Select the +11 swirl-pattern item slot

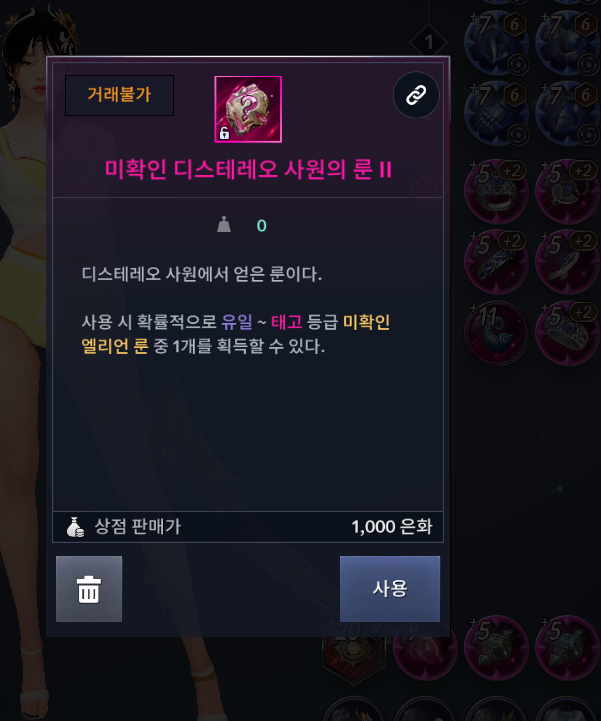click(x=497, y=333)
